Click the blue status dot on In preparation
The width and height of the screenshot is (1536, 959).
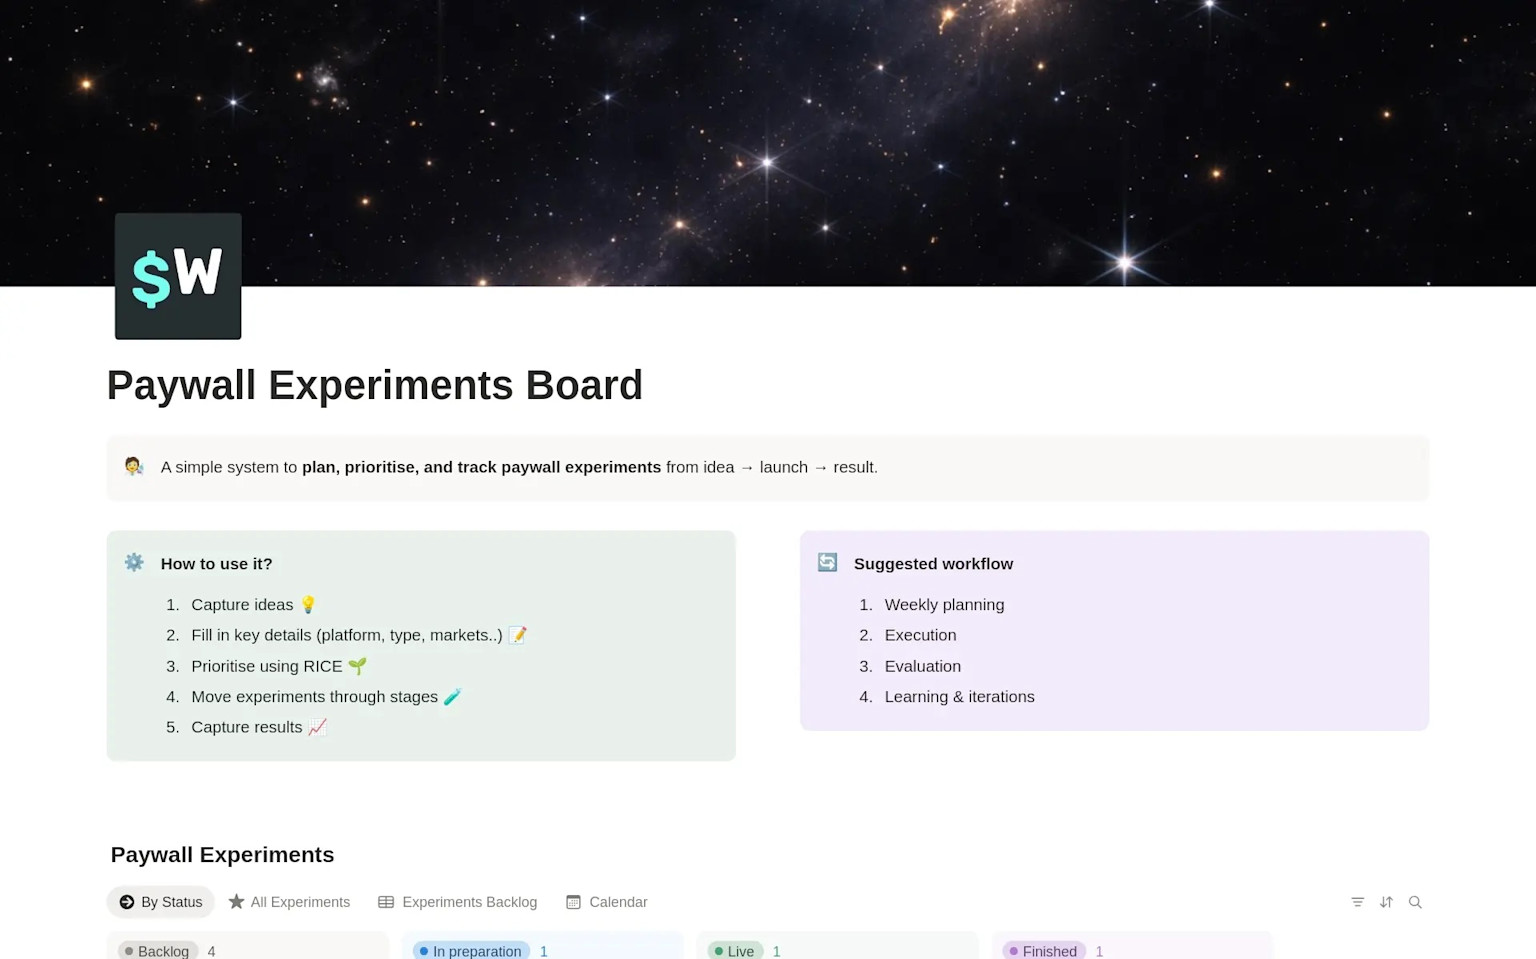(424, 950)
